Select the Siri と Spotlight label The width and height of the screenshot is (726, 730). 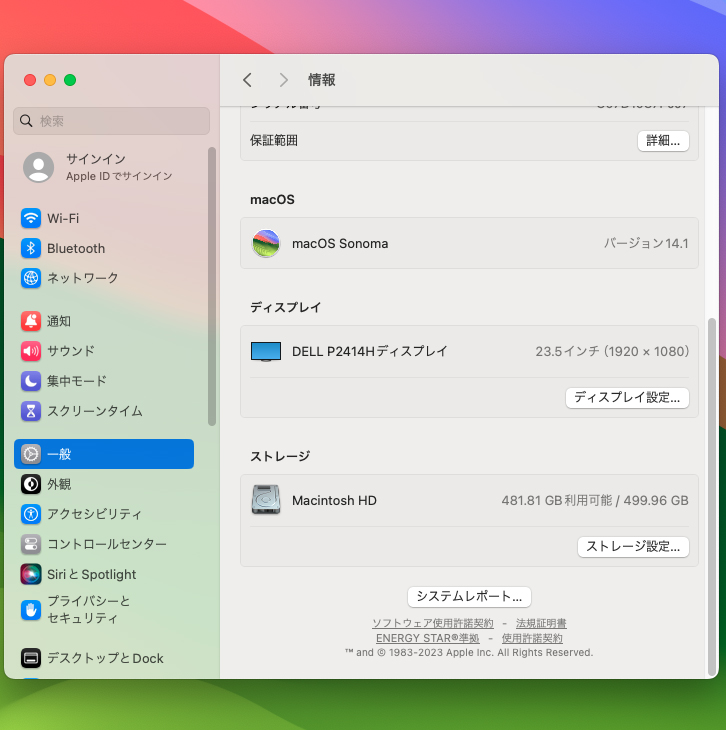pos(91,575)
